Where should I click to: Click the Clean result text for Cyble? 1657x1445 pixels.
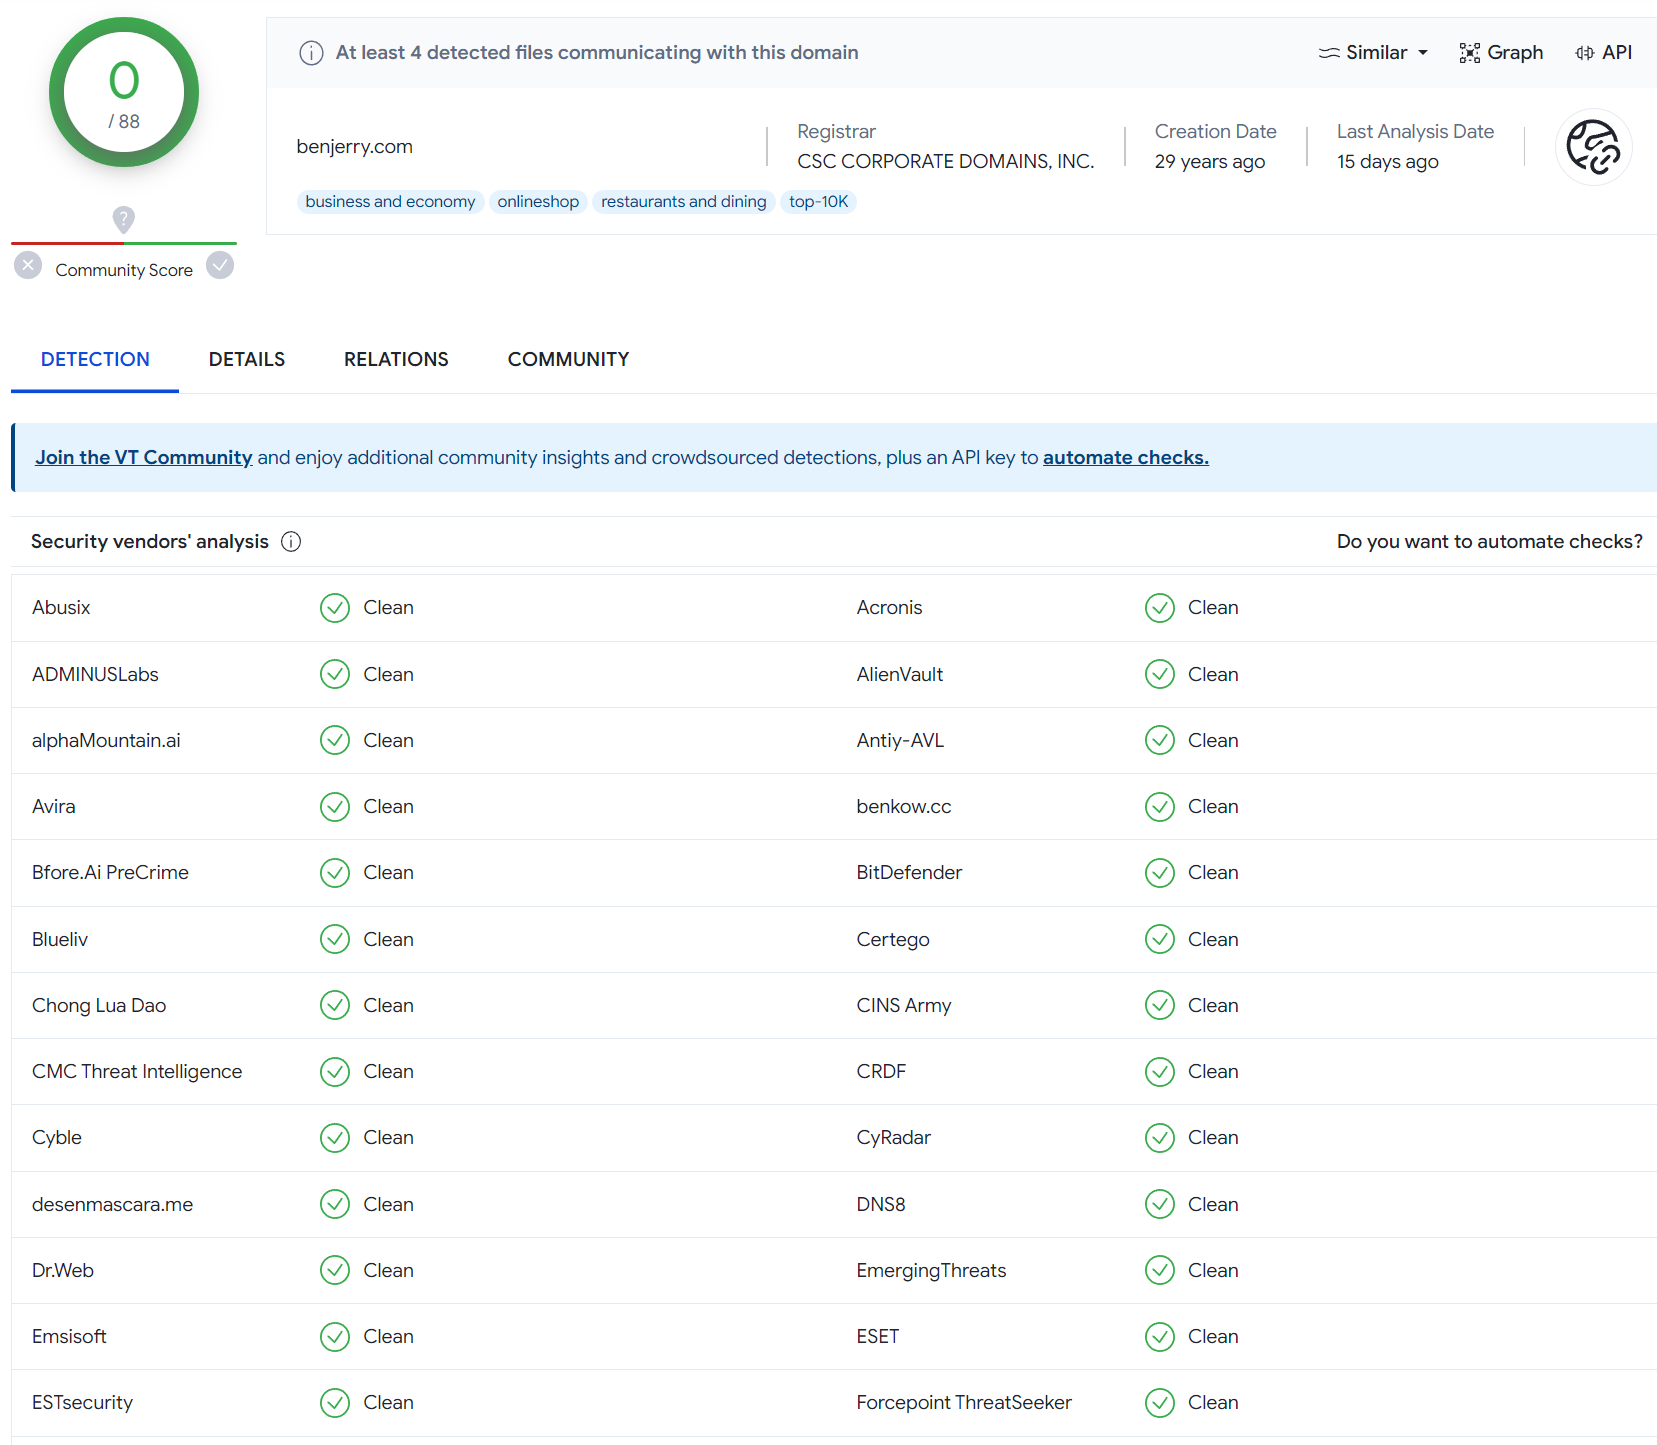click(x=389, y=1138)
